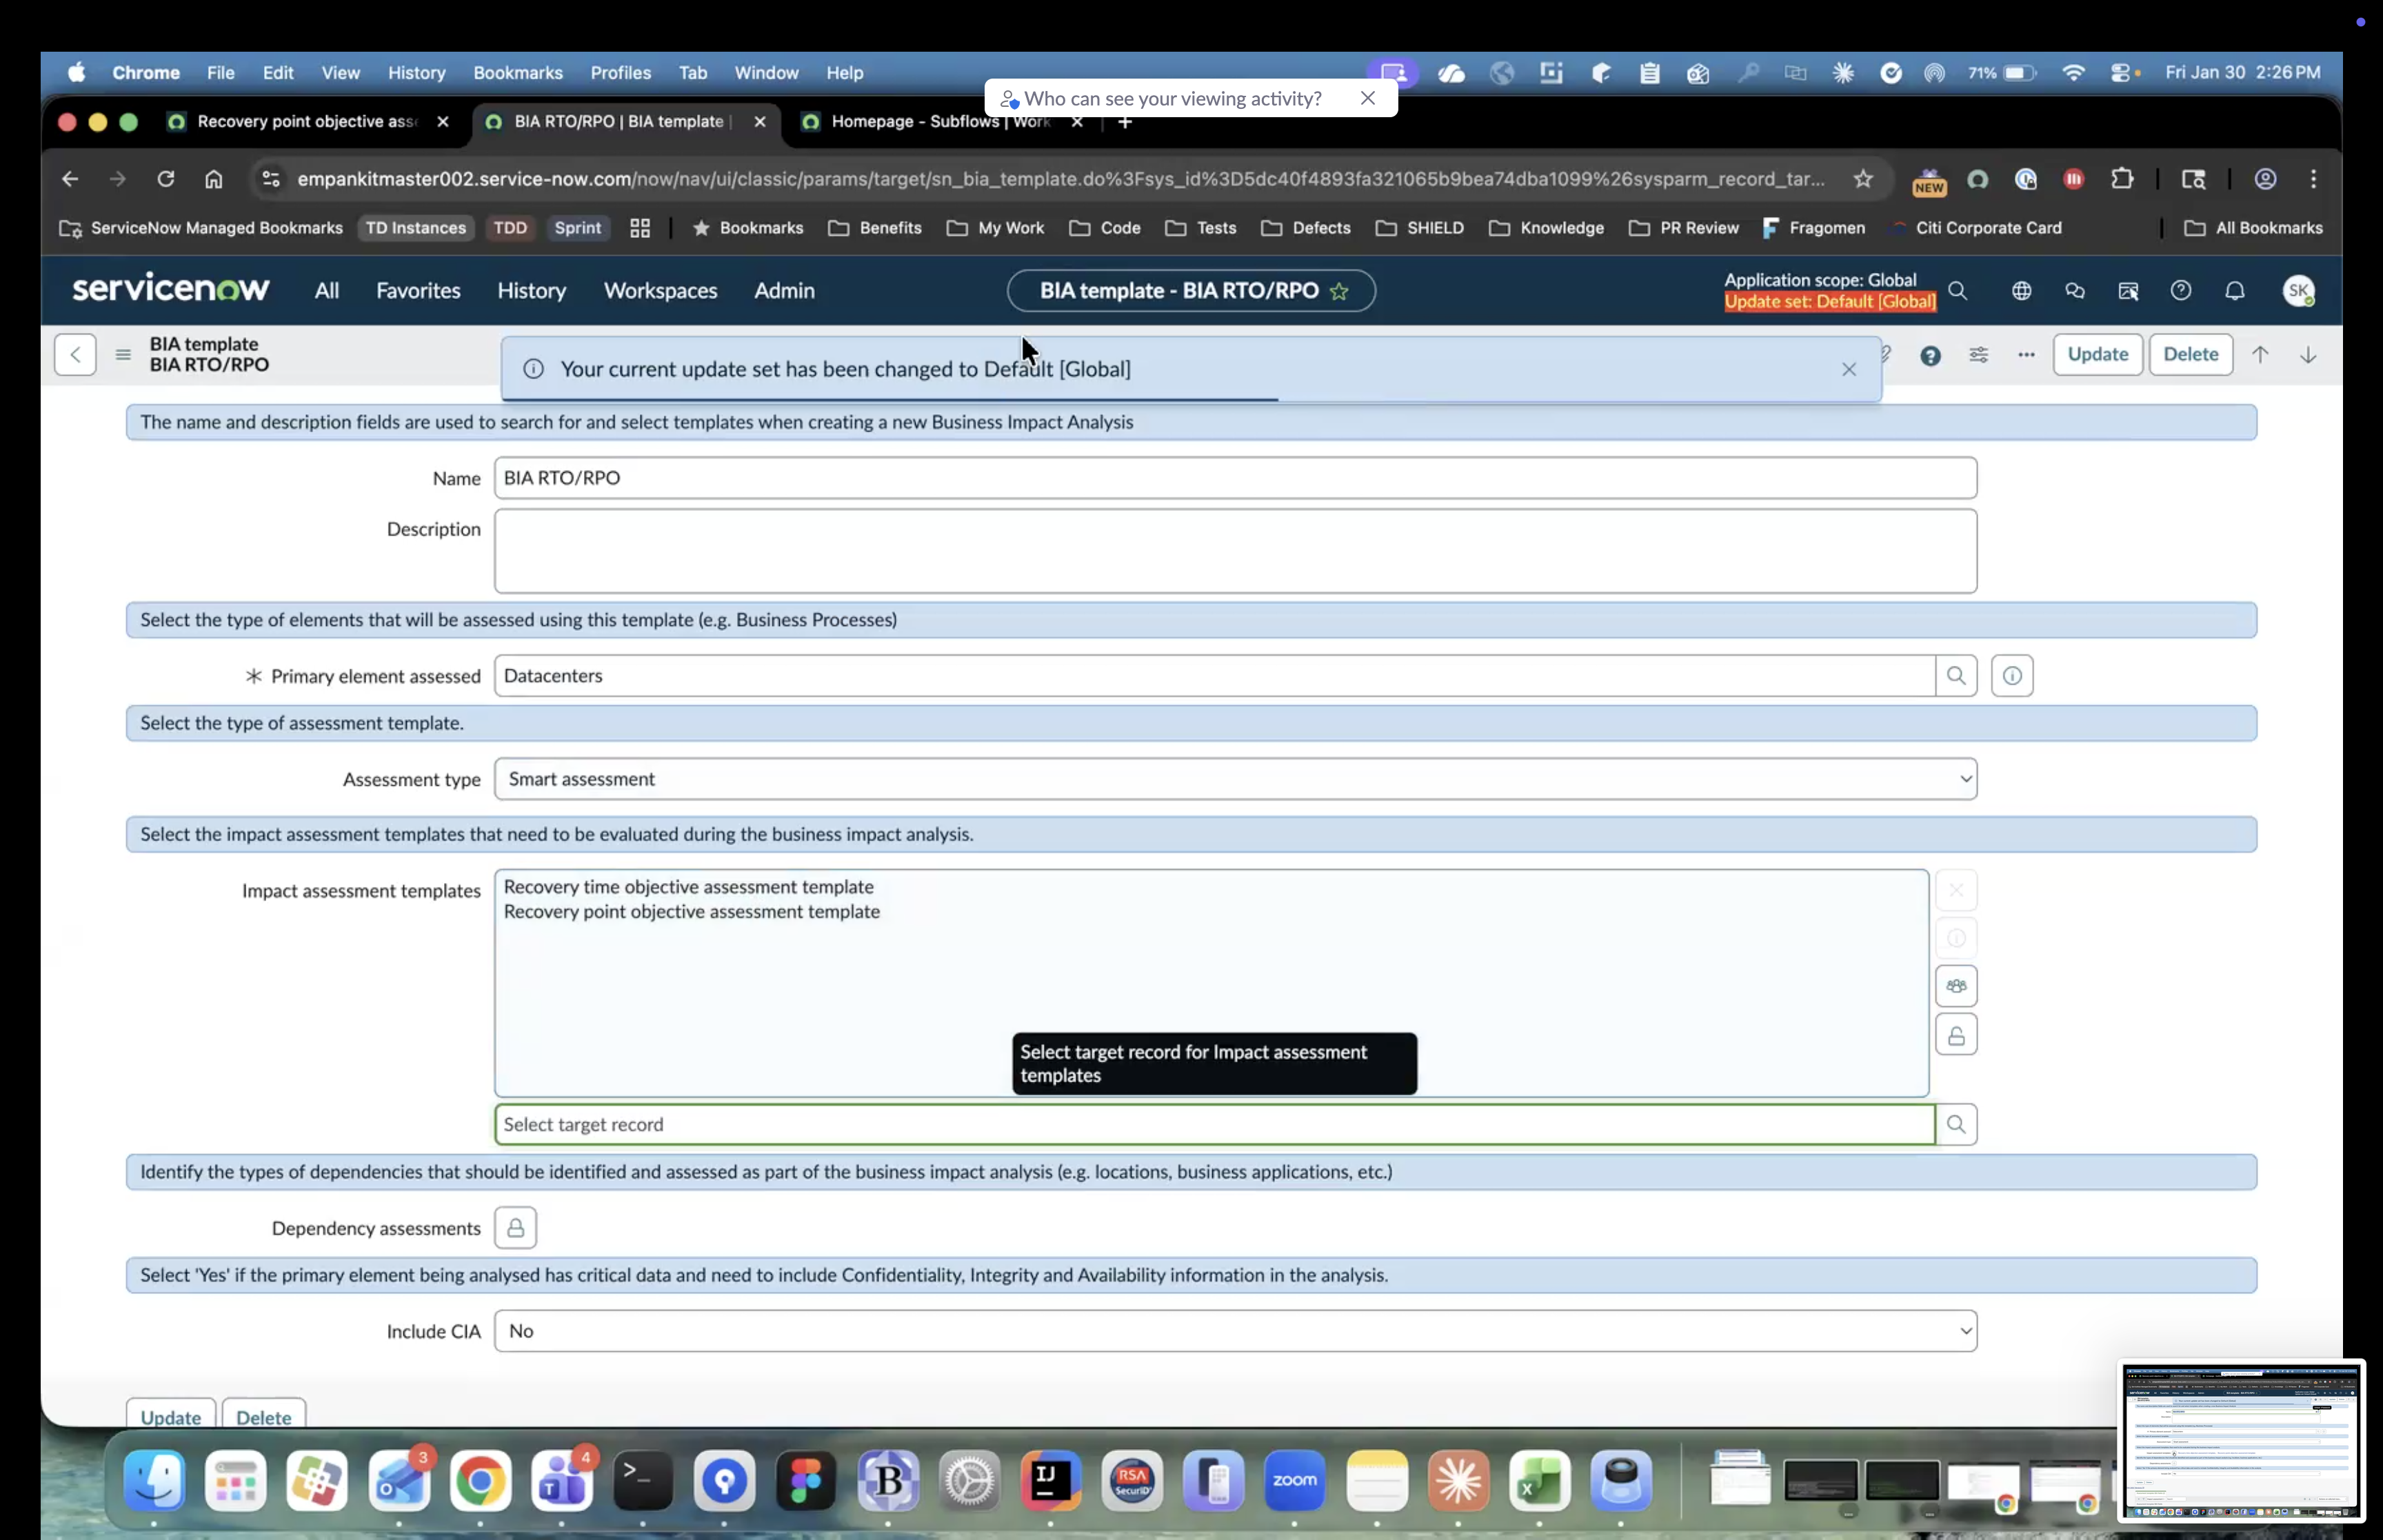Open the Workspaces menu
This screenshot has width=2383, height=1540.
[660, 291]
